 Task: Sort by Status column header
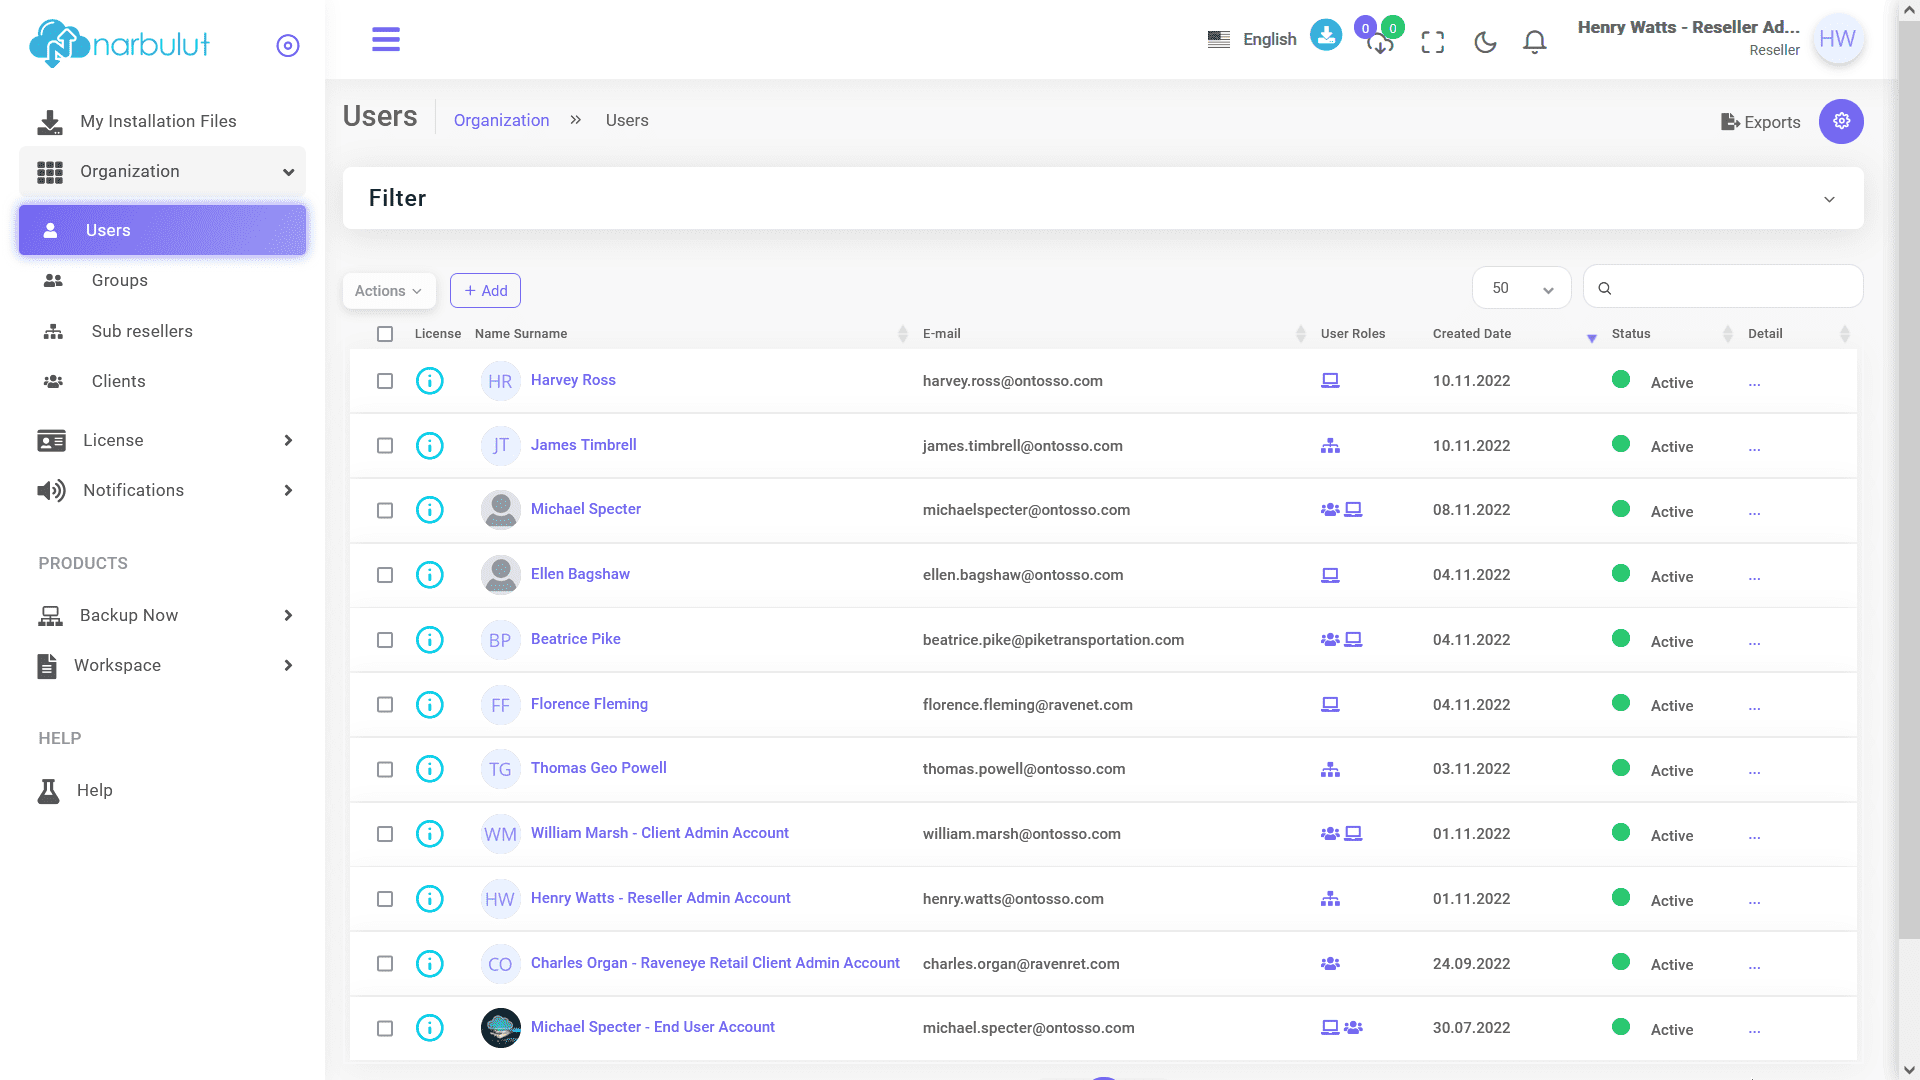click(1672, 334)
